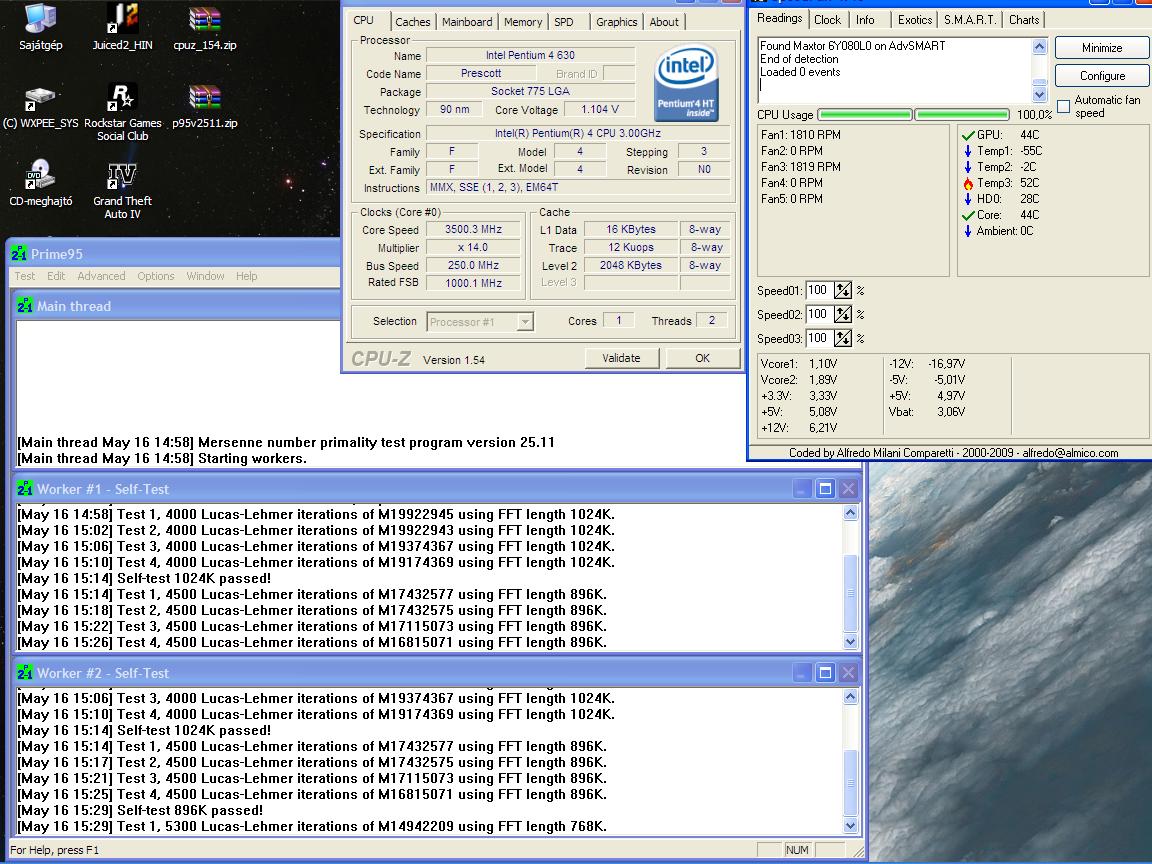1152x864 pixels.
Task: Click the CPU-Z Validate button
Action: (x=622, y=358)
